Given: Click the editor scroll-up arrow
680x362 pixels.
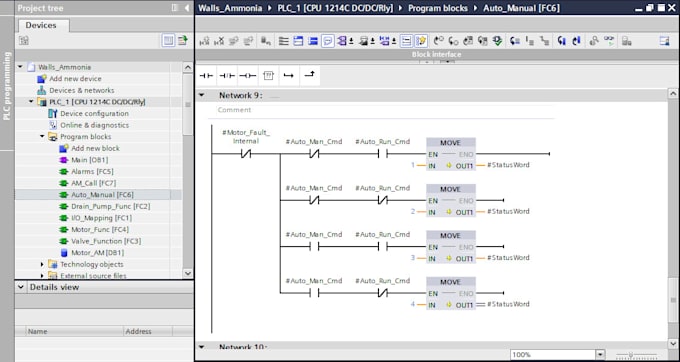Looking at the screenshot, I should pos(673,93).
